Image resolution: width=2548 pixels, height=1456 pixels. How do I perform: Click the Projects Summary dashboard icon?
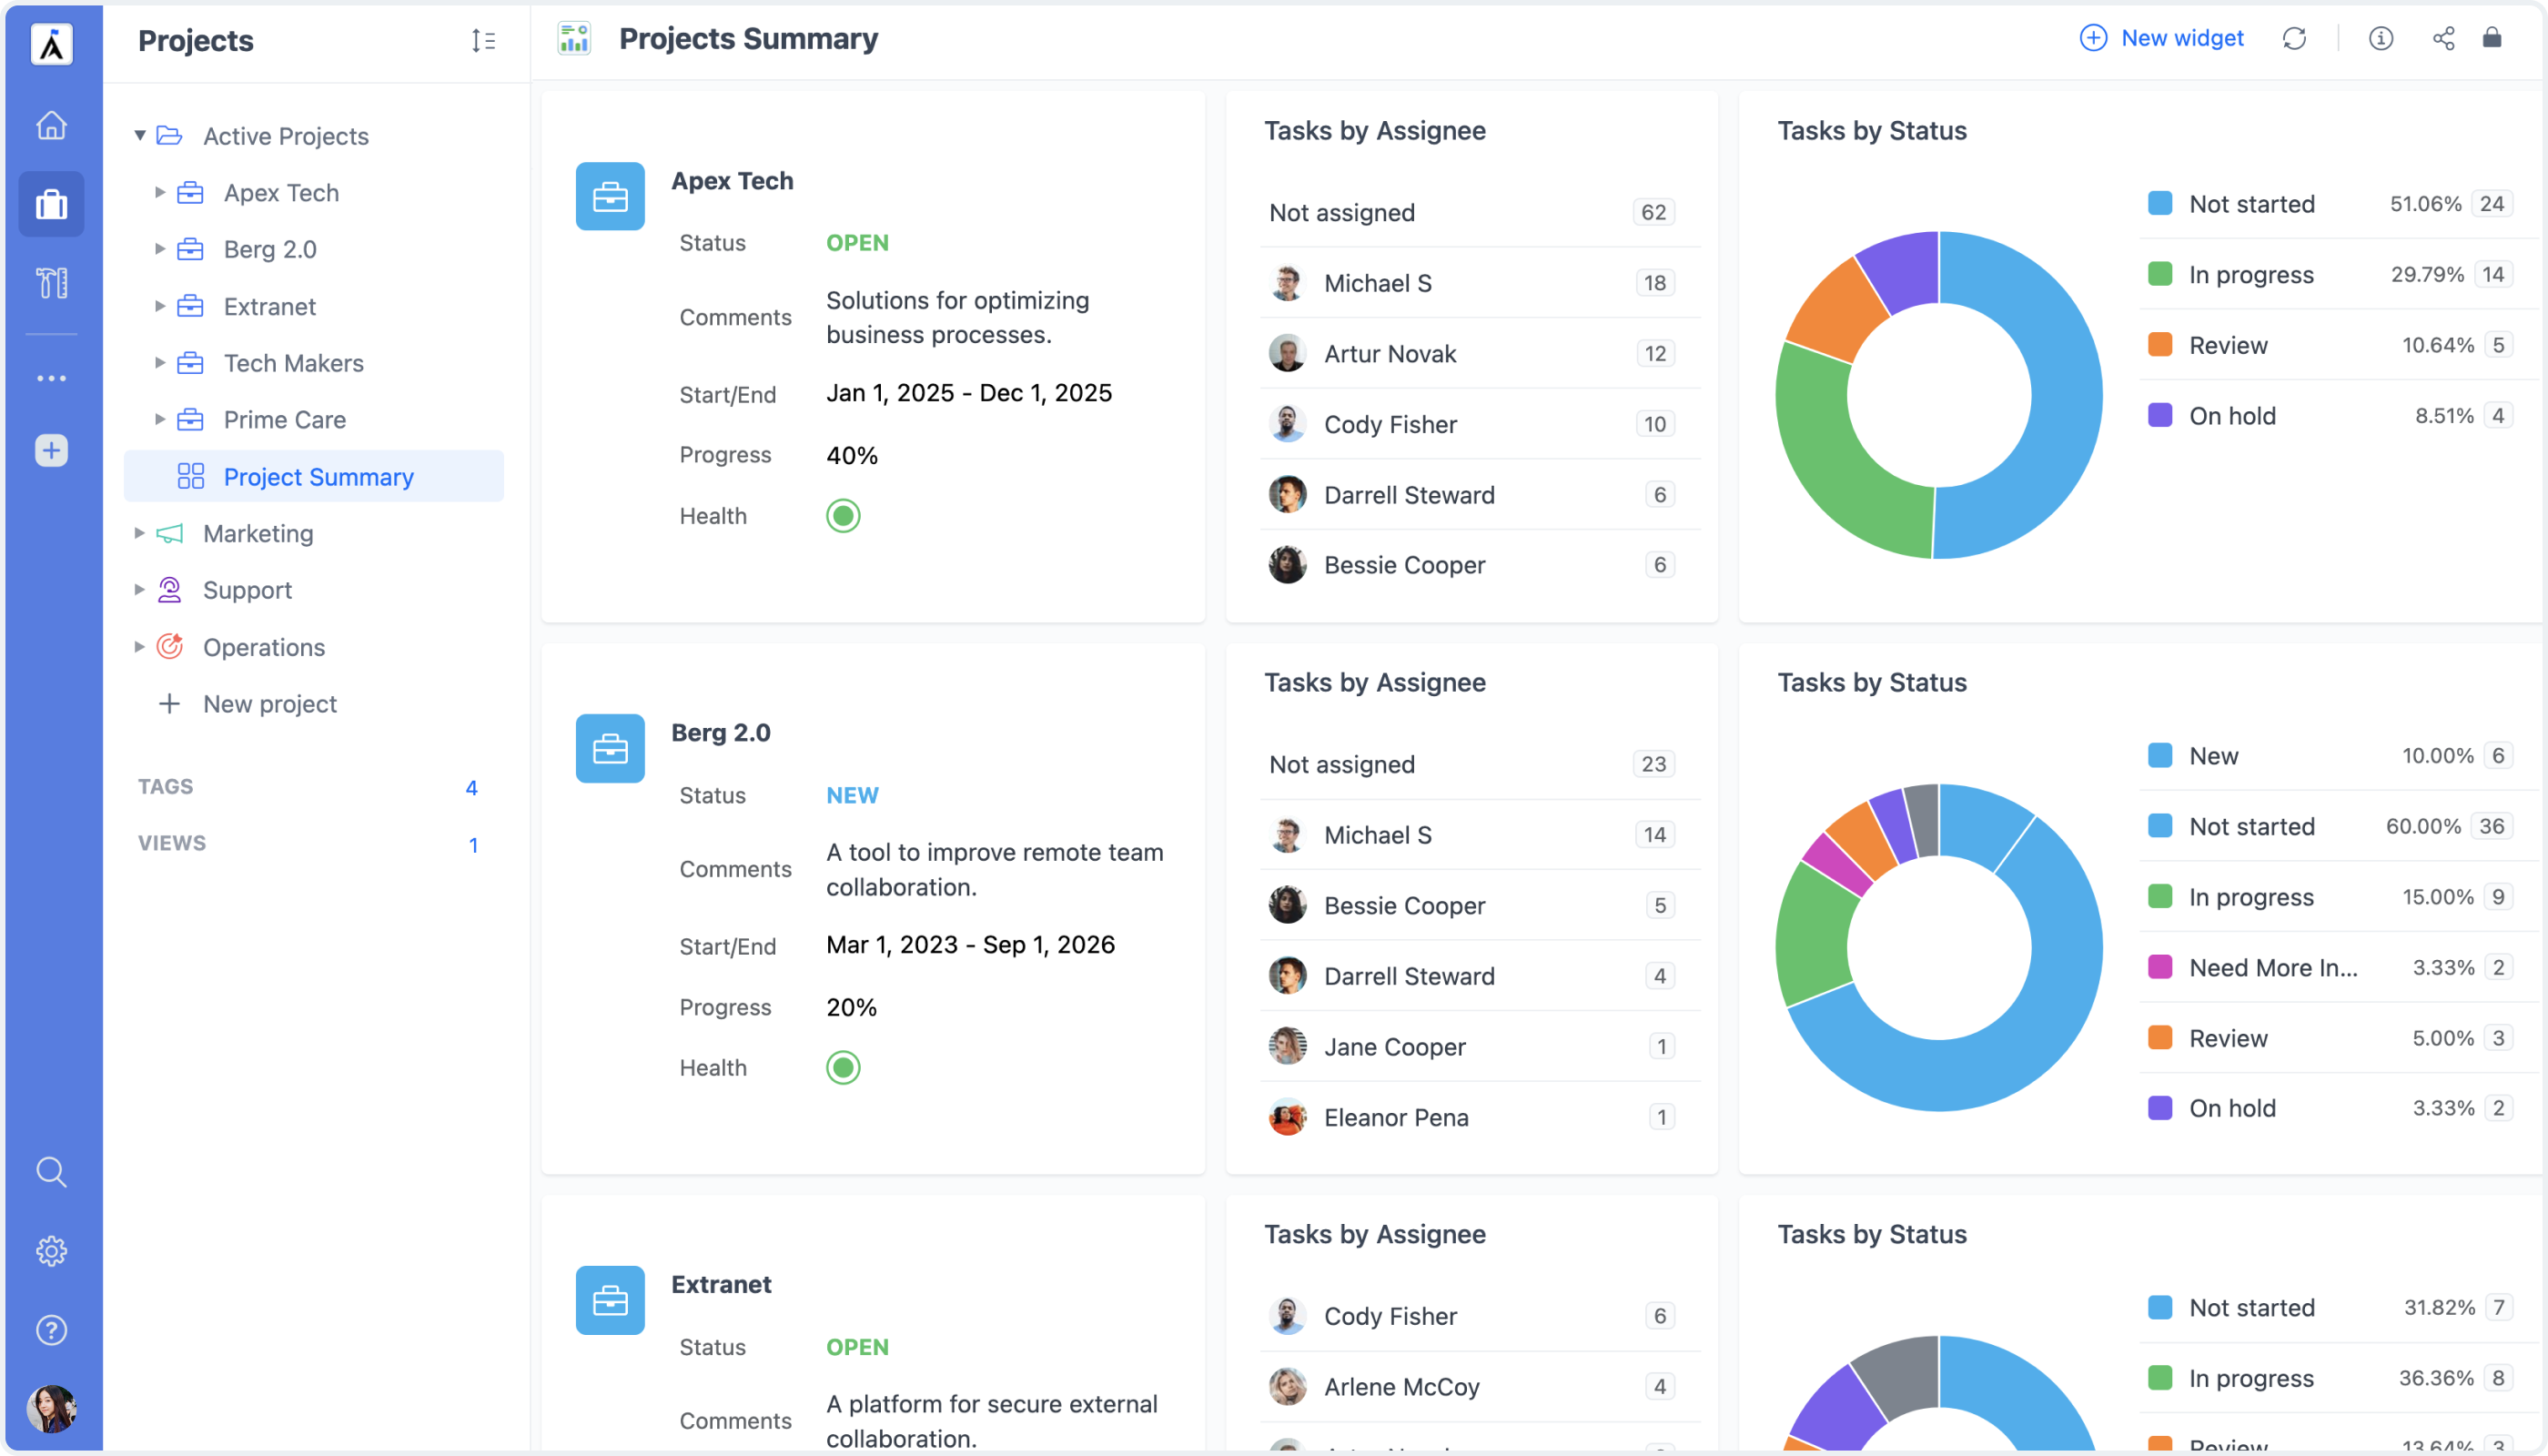pos(574,39)
